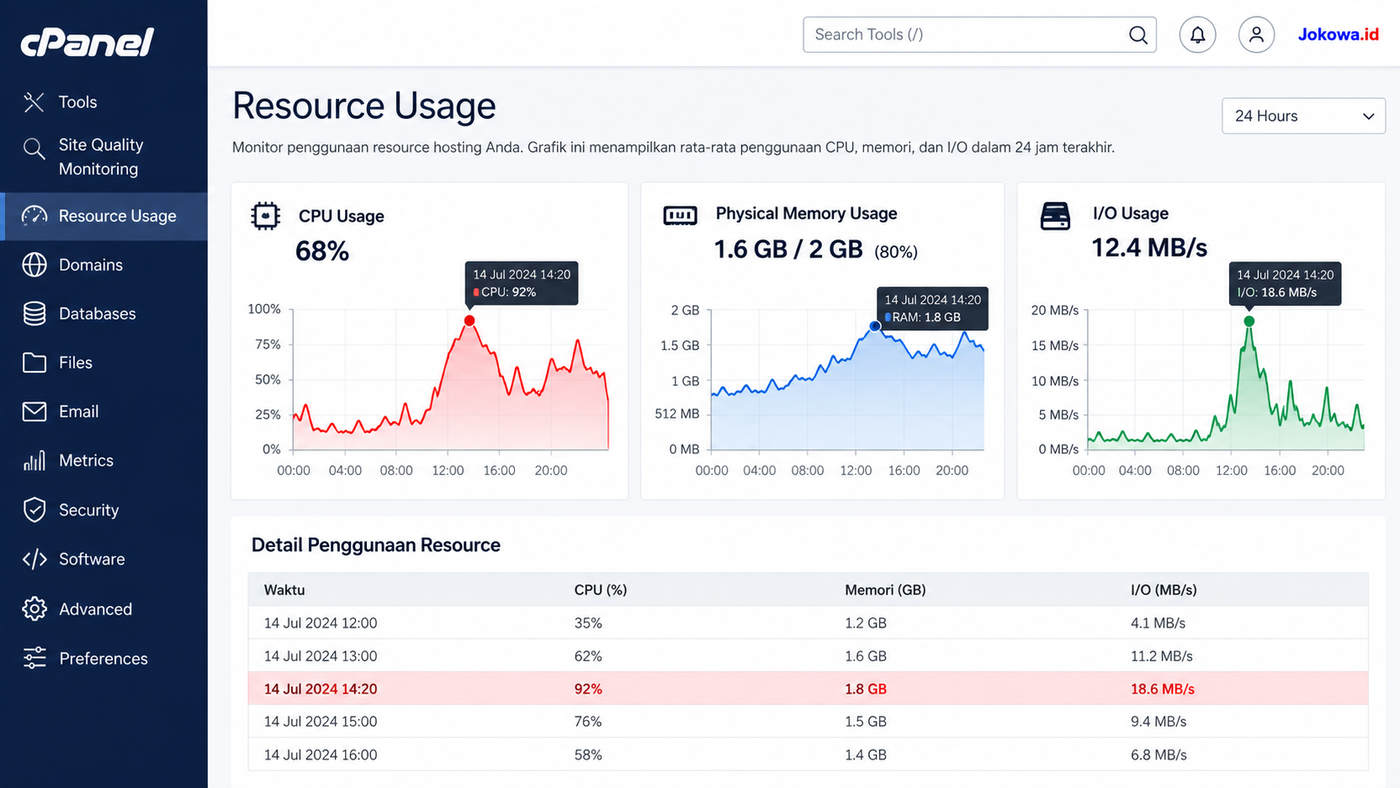Click the Resource Usage gauge icon
Viewport: 1400px width, 788px height.
click(x=34, y=216)
